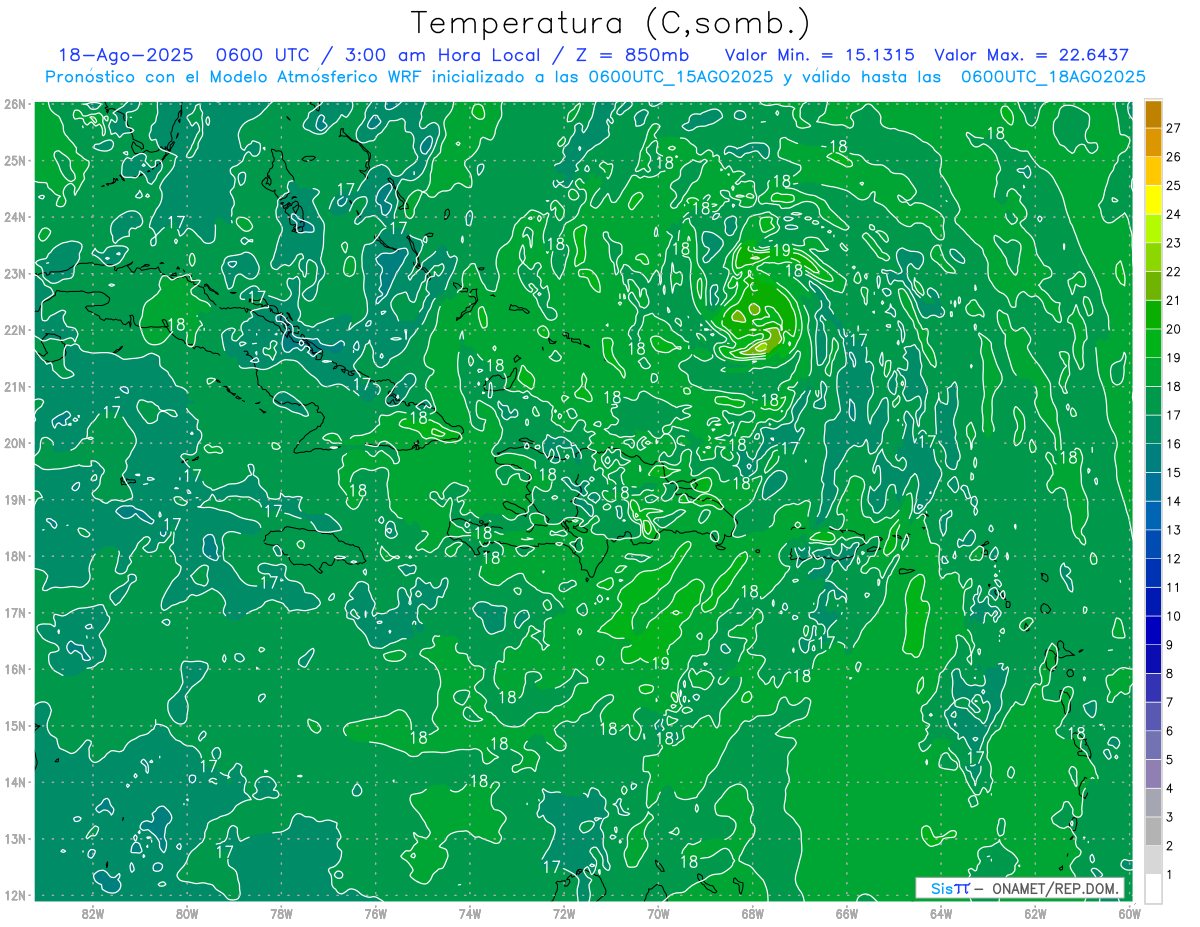Click the 'Valor Max. = 22.6437' readout

[x=1031, y=55]
